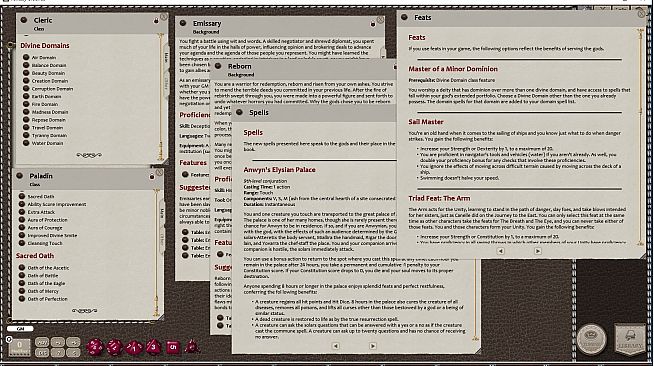Click the Reborn window link icon
This screenshot has height=366, width=654.
pyautogui.click(x=218, y=66)
